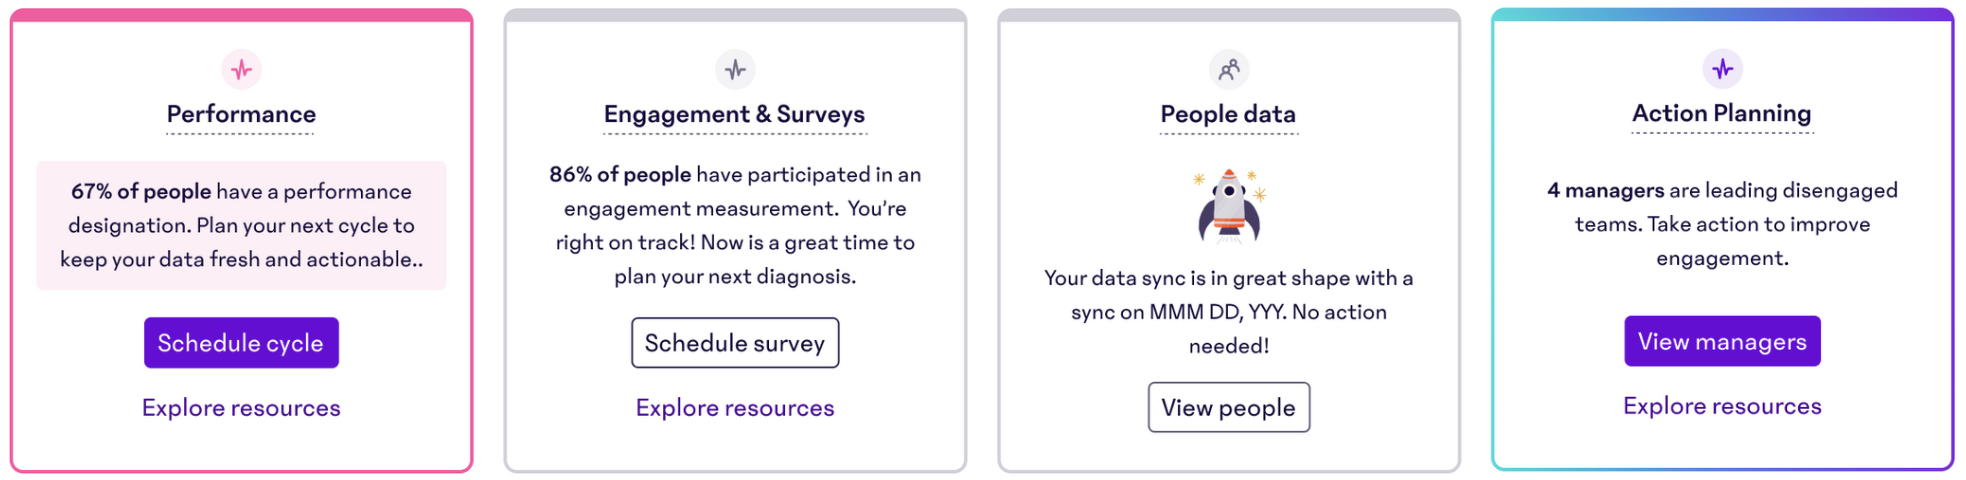Click the 4 managers disengaged teams text
The height and width of the screenshot is (480, 1966).
pos(1722,224)
